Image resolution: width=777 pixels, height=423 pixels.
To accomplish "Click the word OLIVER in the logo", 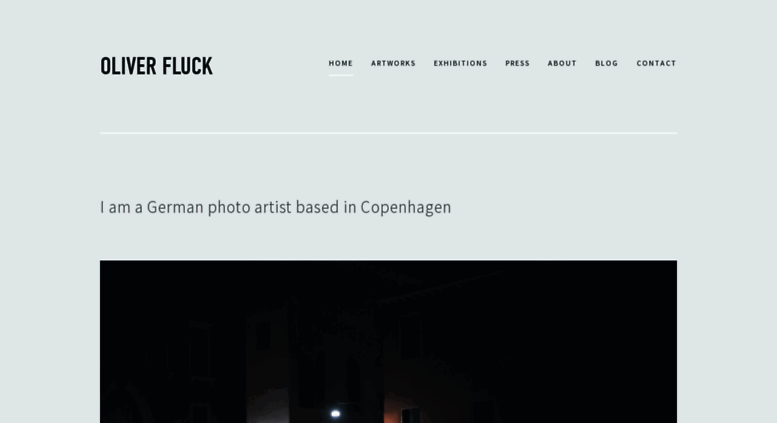I will tap(128, 66).
